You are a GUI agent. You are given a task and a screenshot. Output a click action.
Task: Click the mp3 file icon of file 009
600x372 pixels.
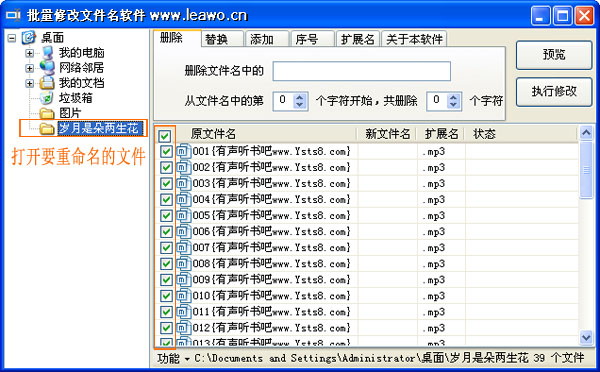click(183, 280)
